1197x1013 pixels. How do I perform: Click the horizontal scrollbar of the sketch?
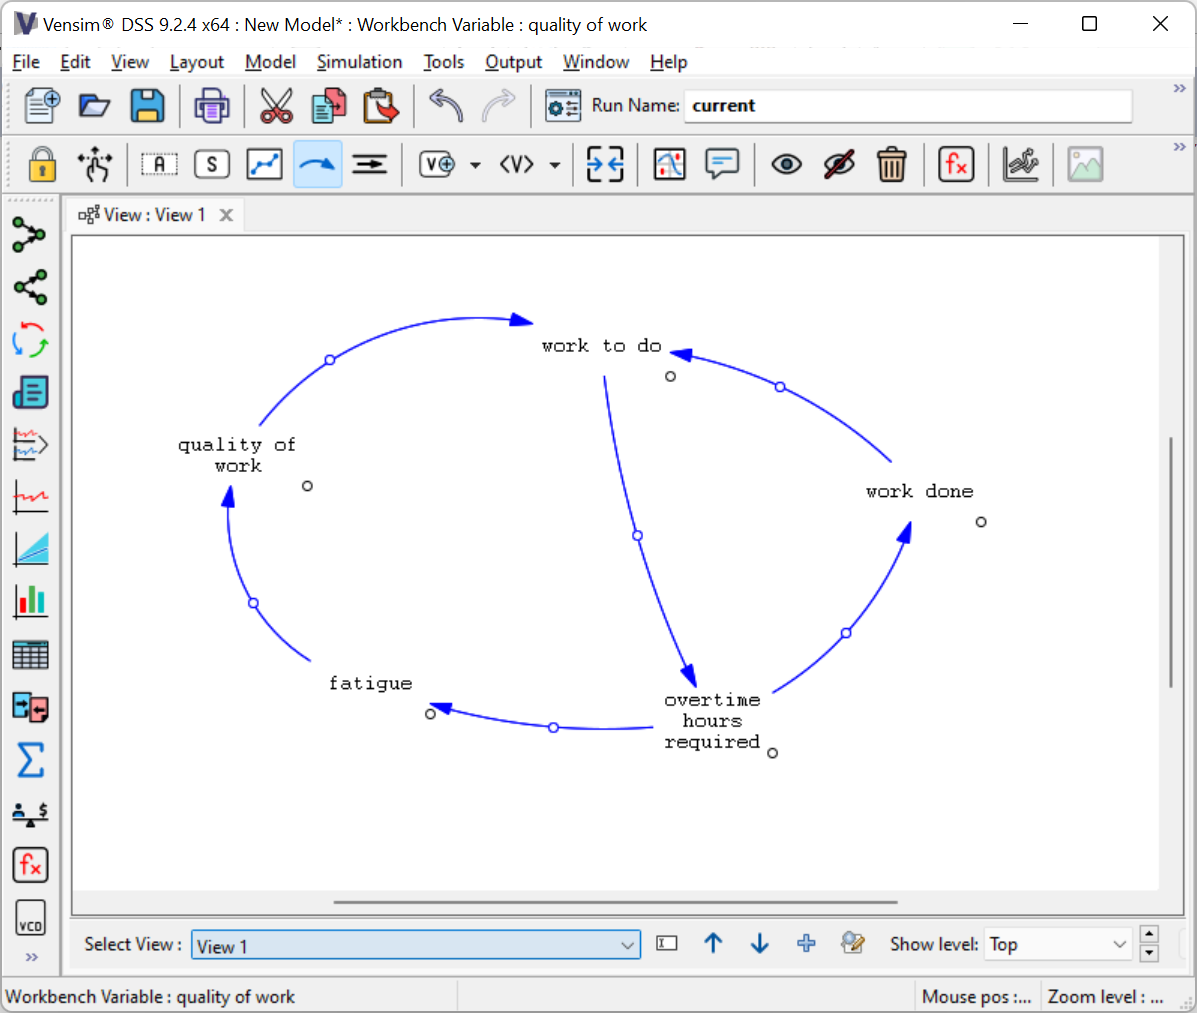(615, 902)
